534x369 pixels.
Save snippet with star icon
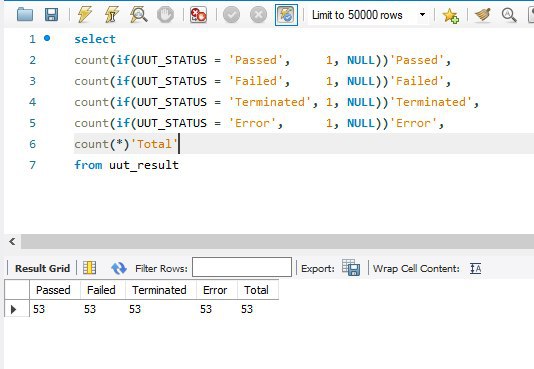pos(450,16)
